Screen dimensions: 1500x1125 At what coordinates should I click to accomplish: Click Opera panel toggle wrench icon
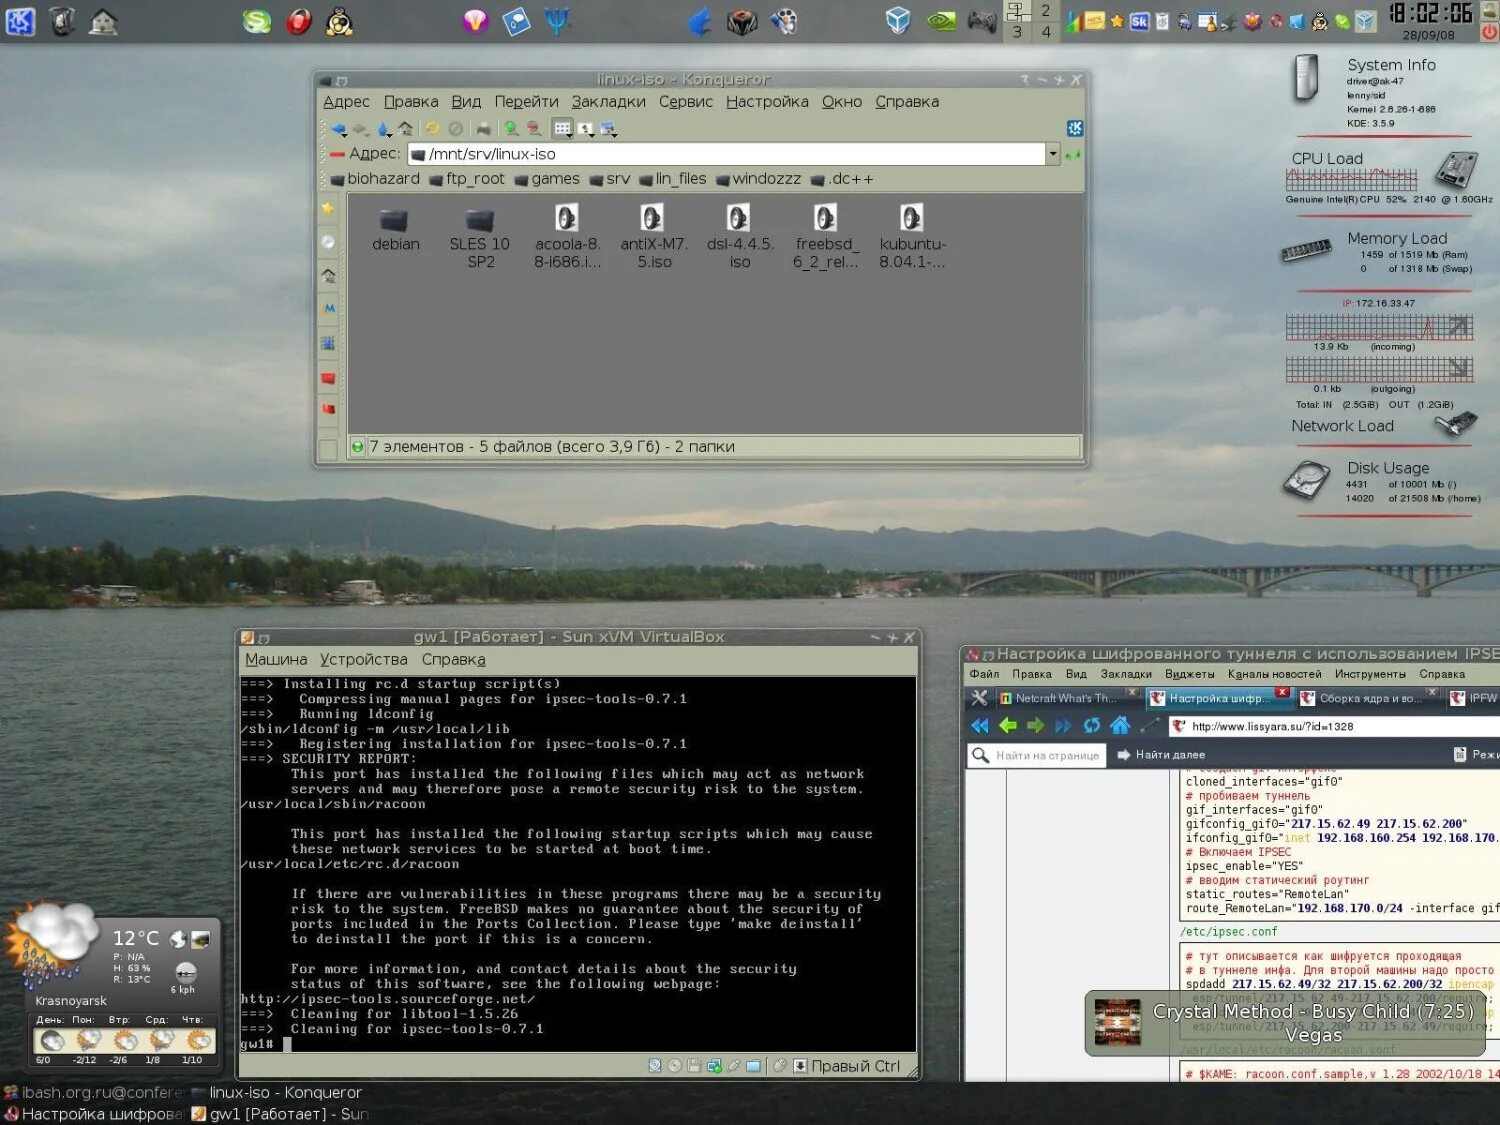[x=979, y=698]
